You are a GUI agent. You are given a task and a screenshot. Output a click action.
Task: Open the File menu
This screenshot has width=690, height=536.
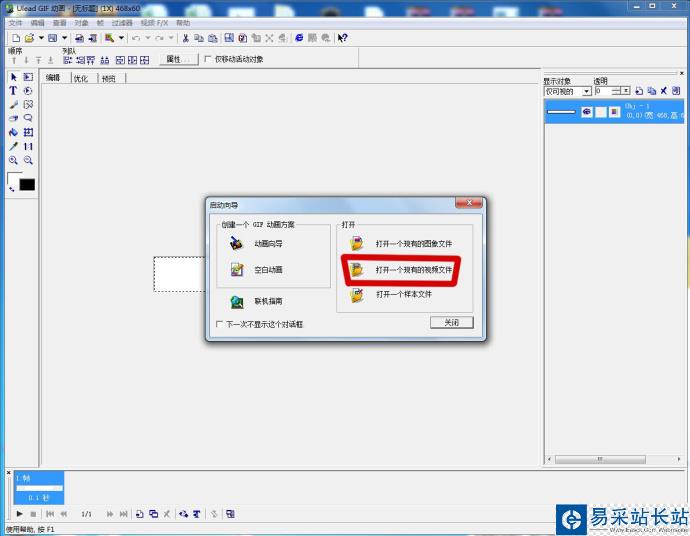pyautogui.click(x=15, y=23)
